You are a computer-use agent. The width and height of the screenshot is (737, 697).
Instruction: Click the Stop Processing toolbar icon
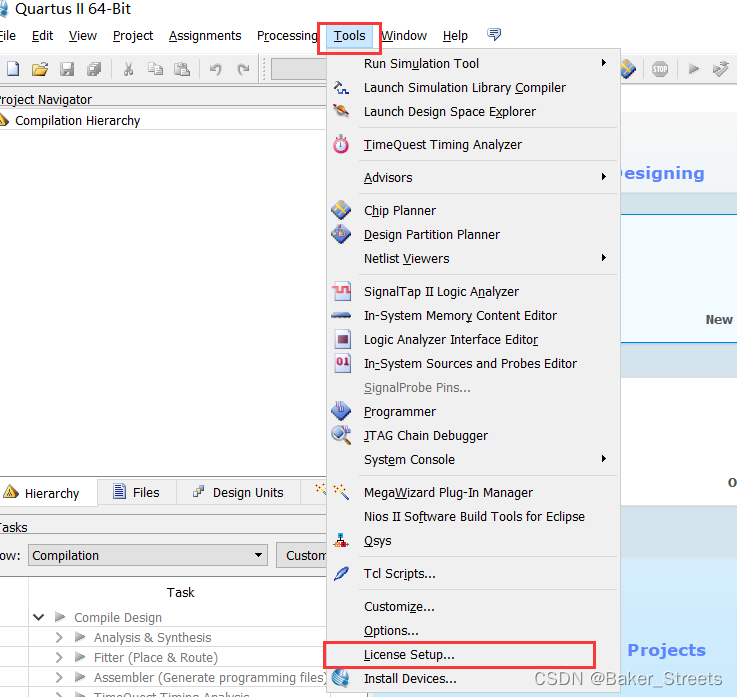pyautogui.click(x=660, y=70)
